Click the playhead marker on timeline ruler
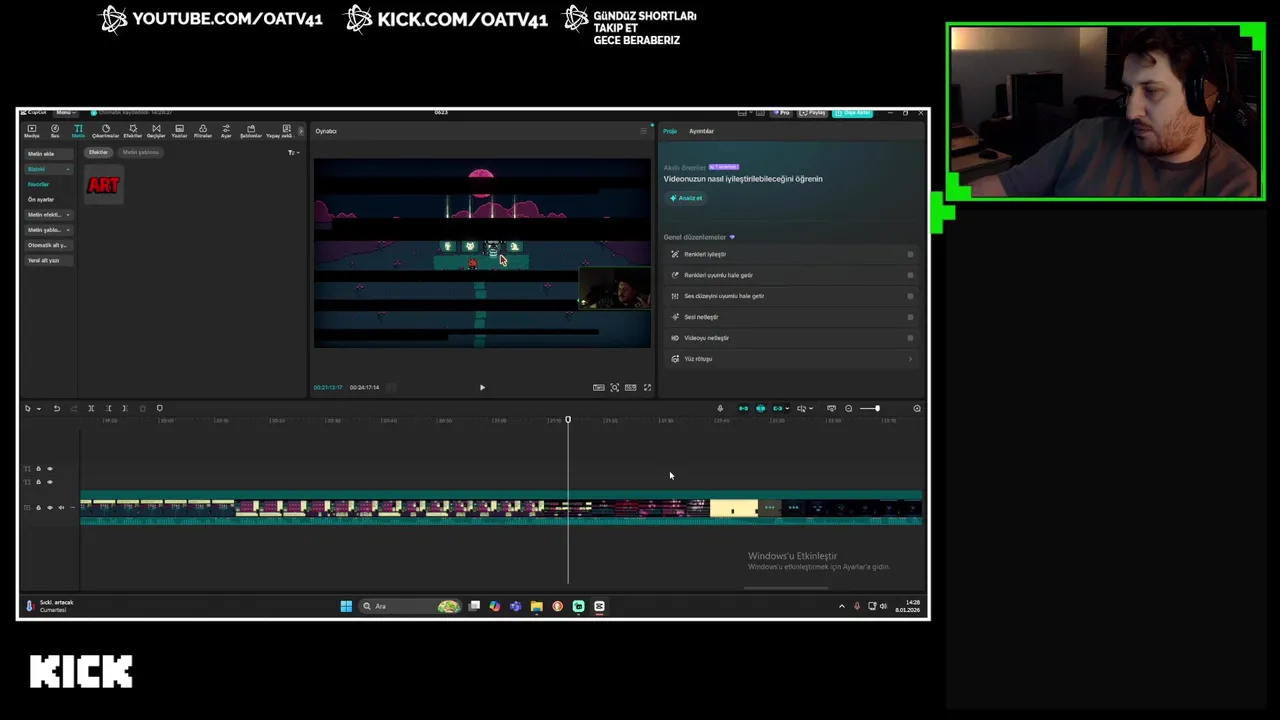Viewport: 1280px width, 720px height. [x=568, y=420]
